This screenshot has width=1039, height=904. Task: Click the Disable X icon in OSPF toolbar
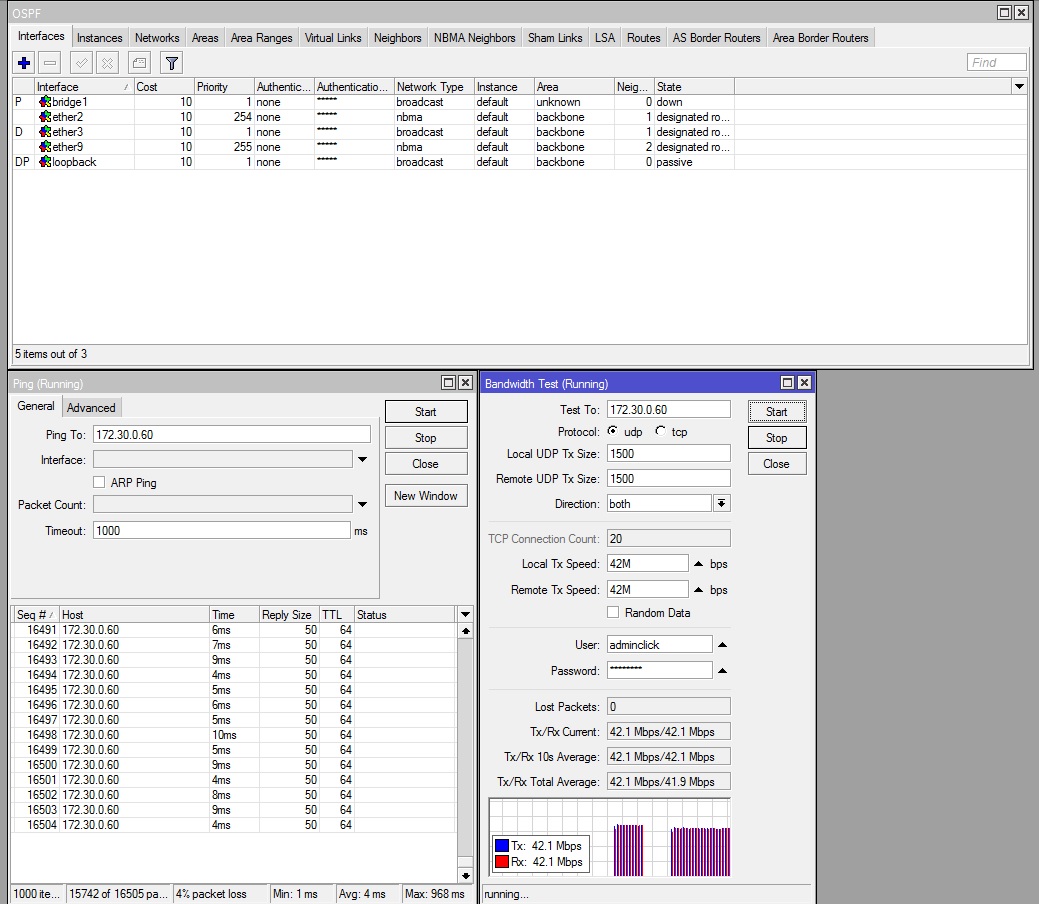click(107, 63)
